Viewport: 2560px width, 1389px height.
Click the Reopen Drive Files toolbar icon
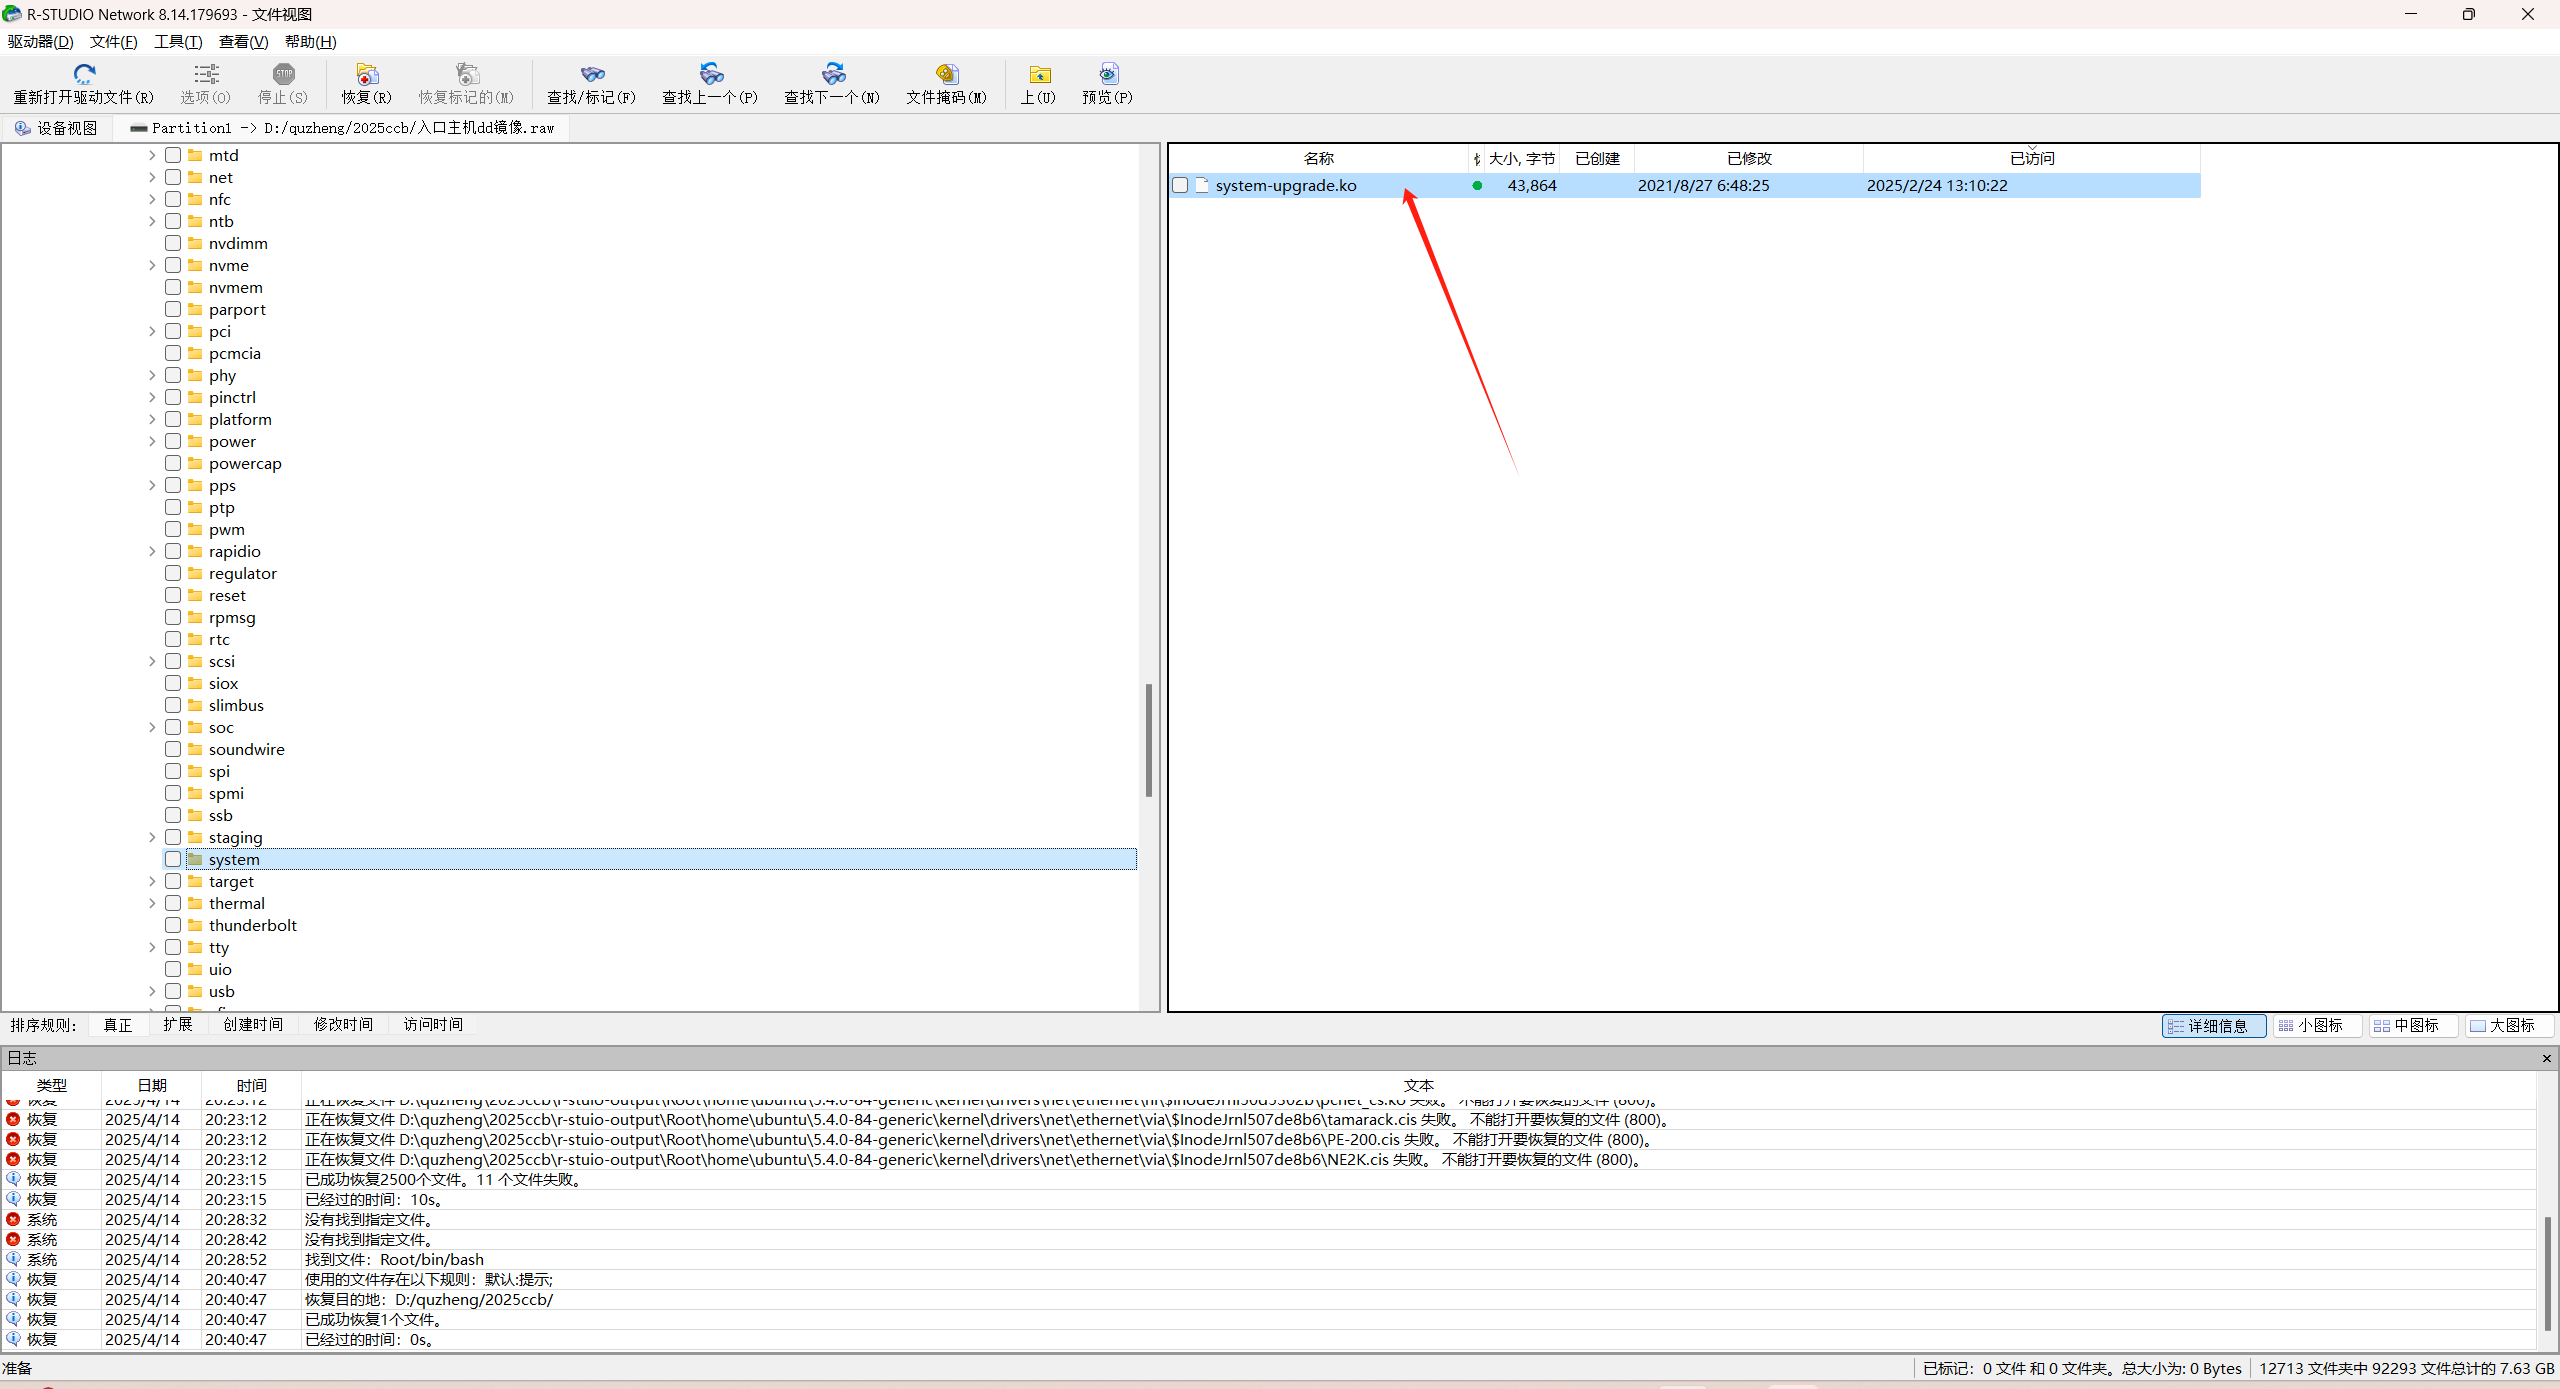[84, 74]
